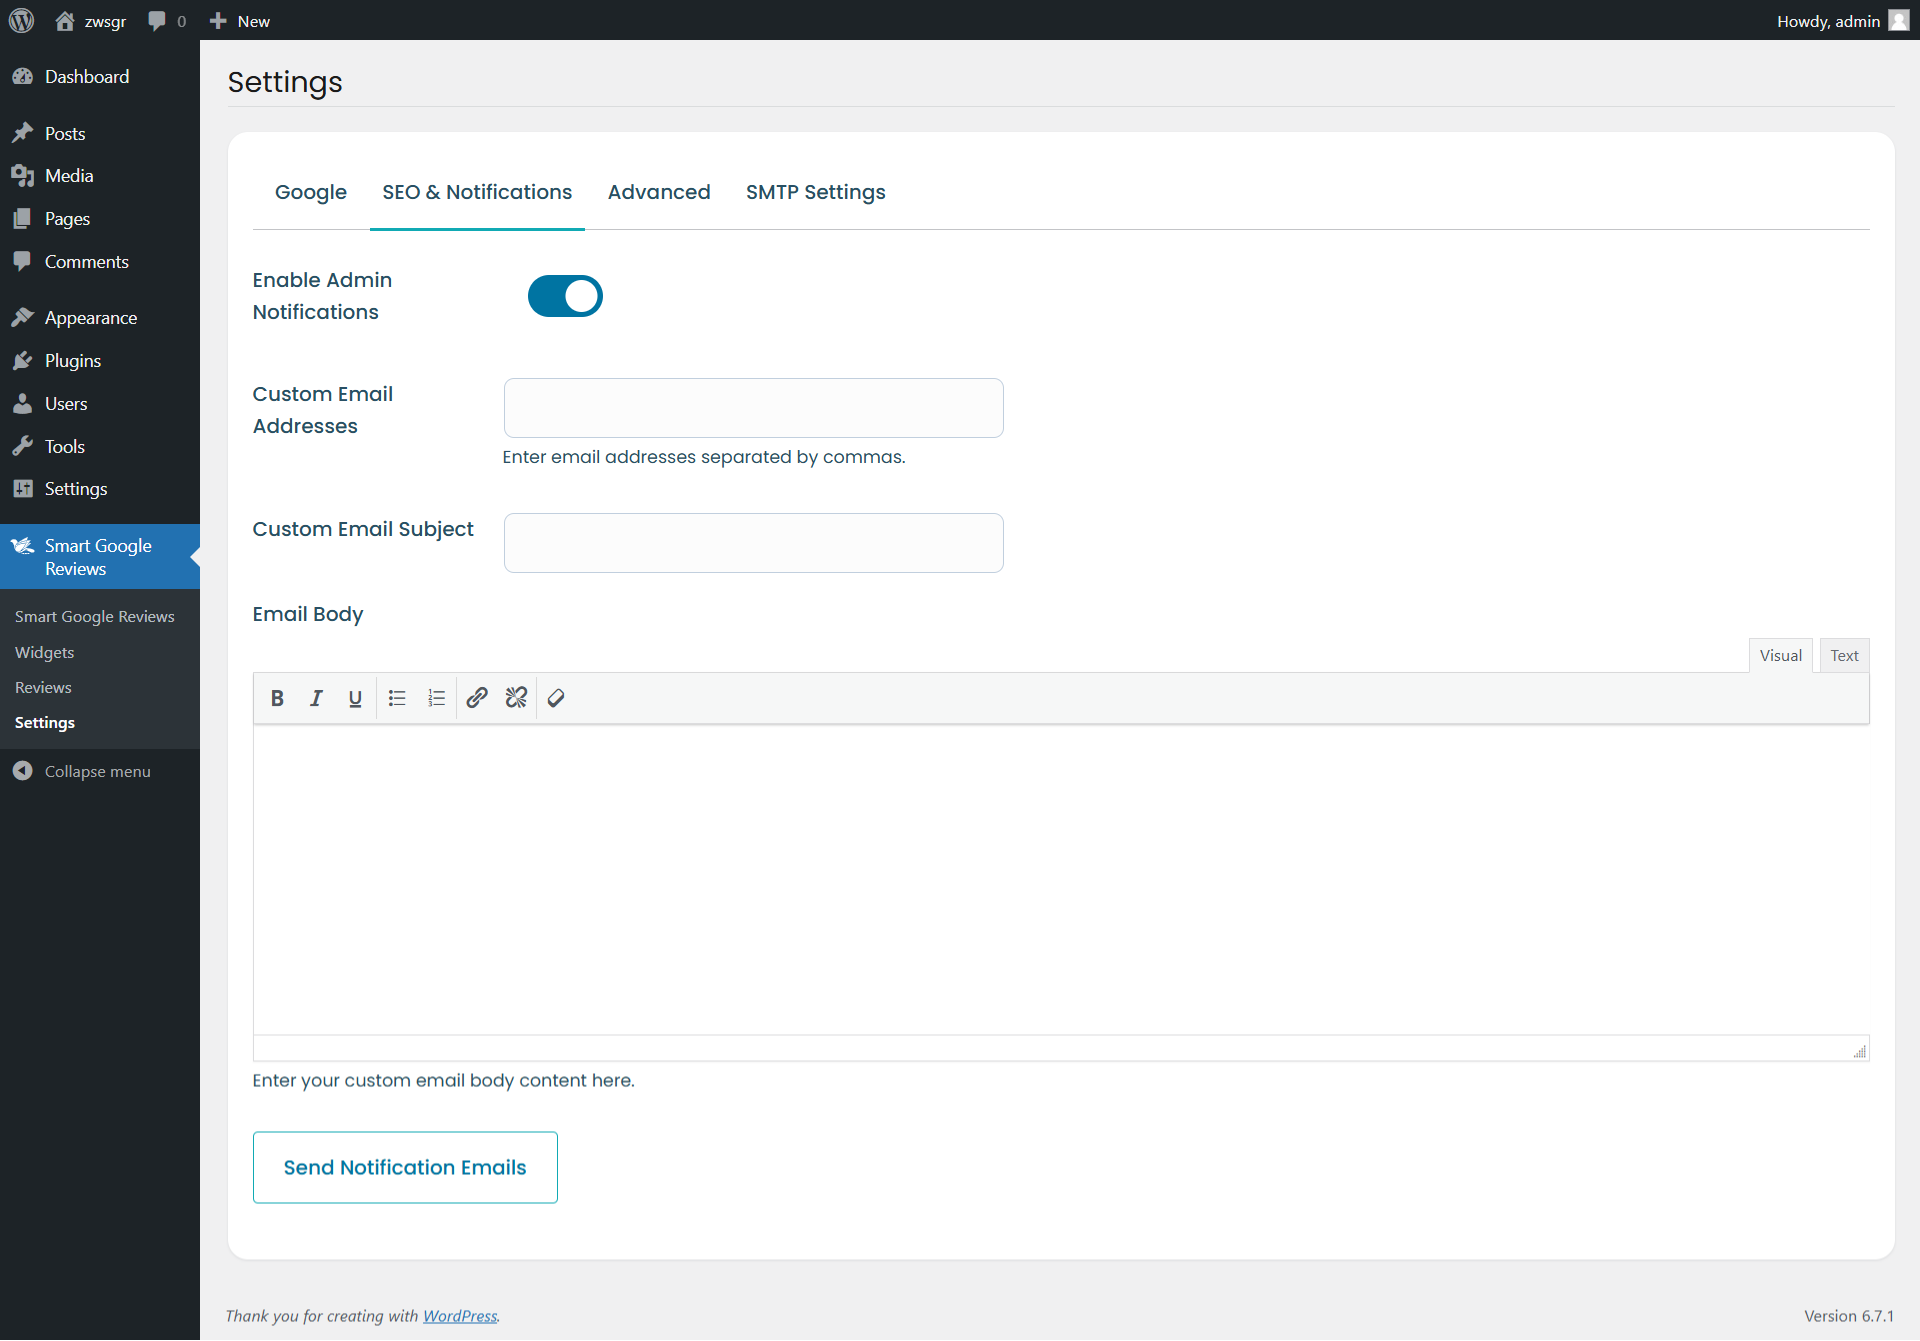
Task: Click the Remove link icon
Action: click(516, 698)
